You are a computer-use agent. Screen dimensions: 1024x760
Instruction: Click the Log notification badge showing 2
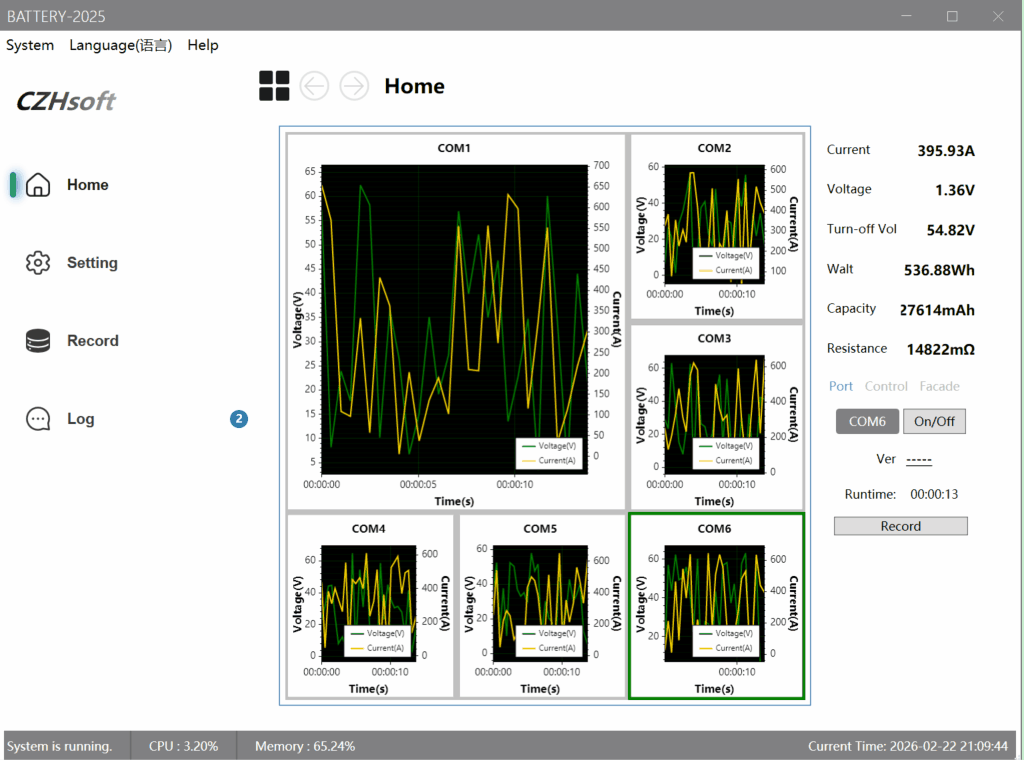239,419
